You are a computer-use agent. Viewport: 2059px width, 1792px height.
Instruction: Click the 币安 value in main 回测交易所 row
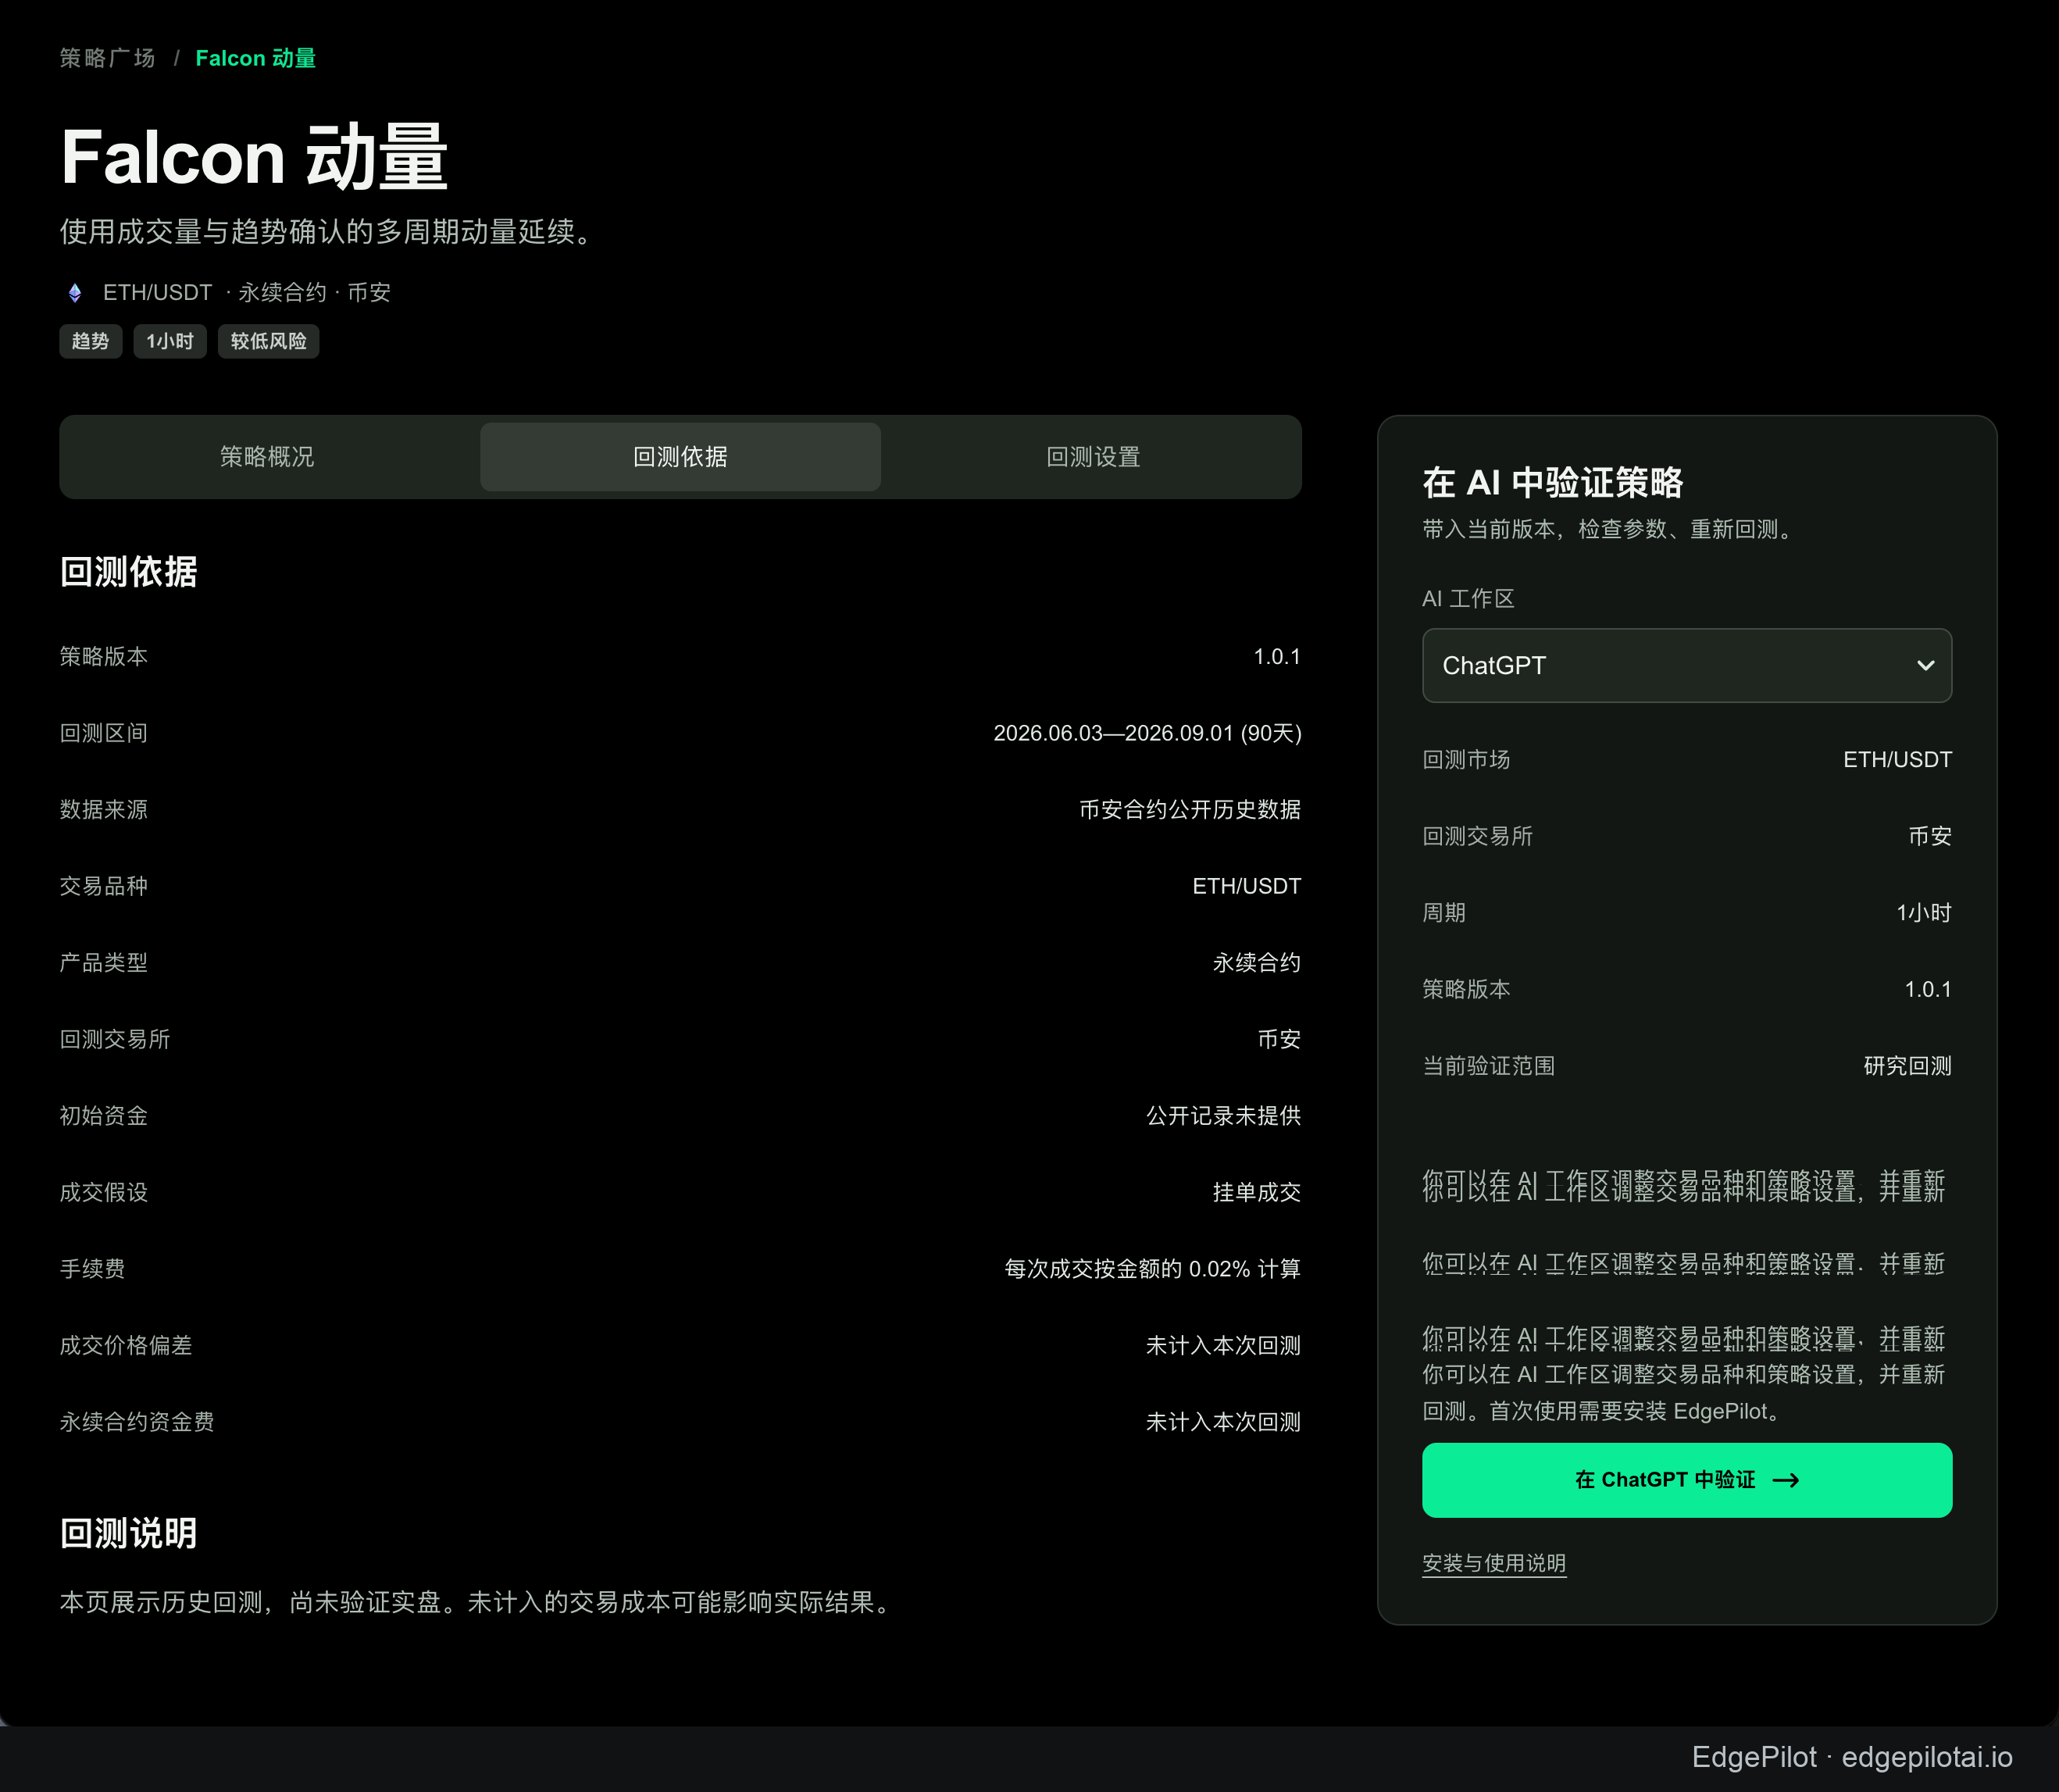[1279, 1039]
